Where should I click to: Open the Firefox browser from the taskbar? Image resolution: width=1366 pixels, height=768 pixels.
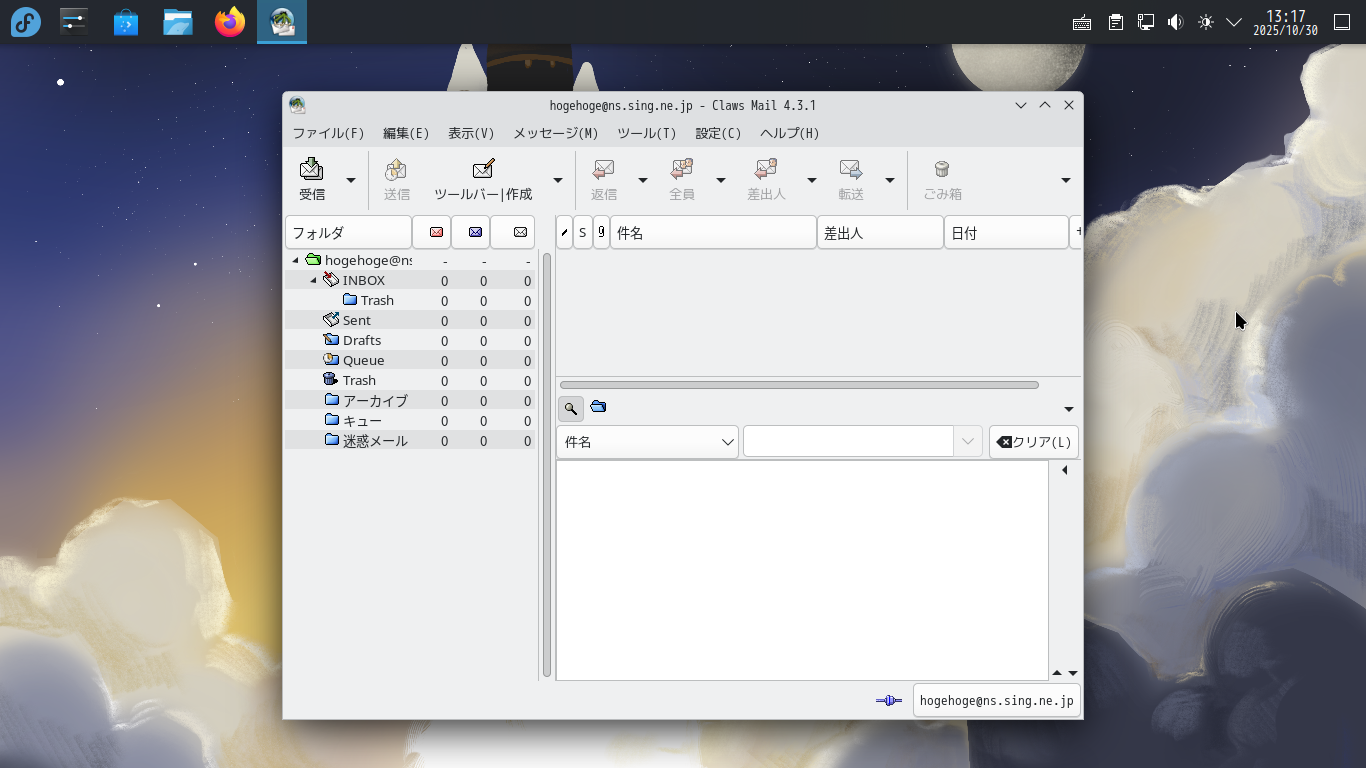click(x=230, y=22)
